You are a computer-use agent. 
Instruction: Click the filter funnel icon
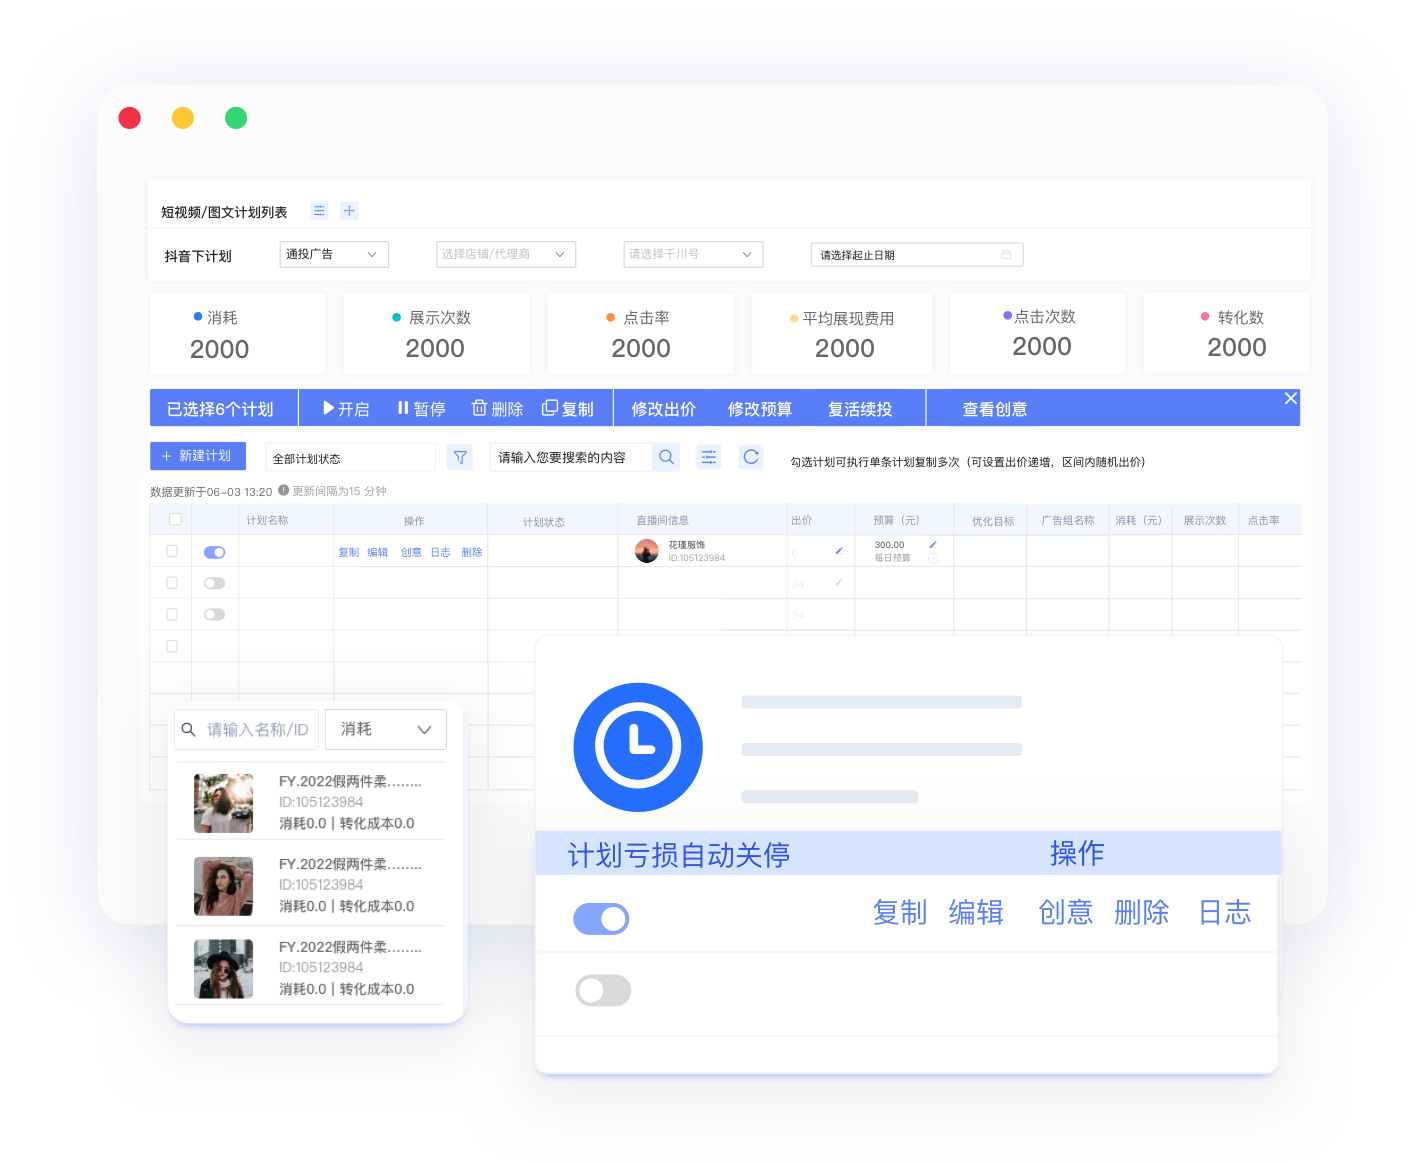click(x=460, y=457)
